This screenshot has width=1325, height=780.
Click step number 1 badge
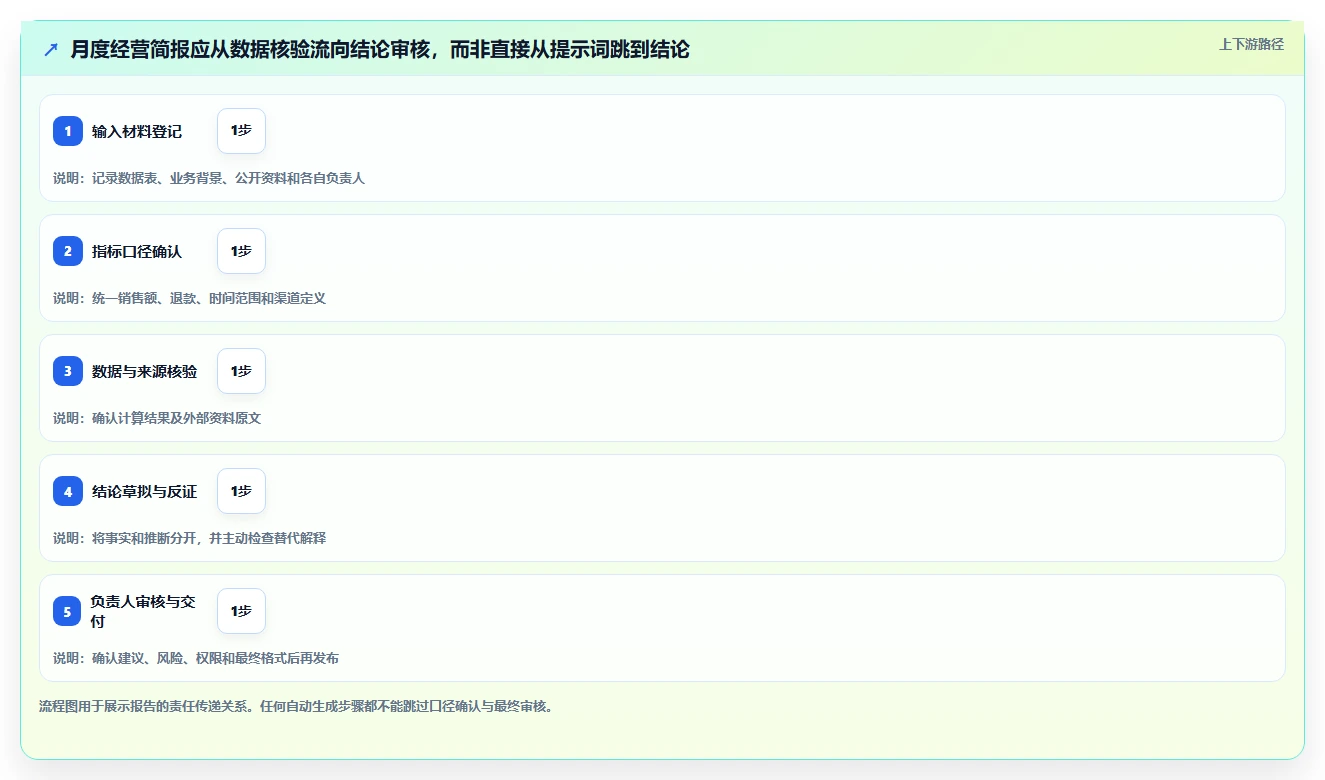click(68, 131)
